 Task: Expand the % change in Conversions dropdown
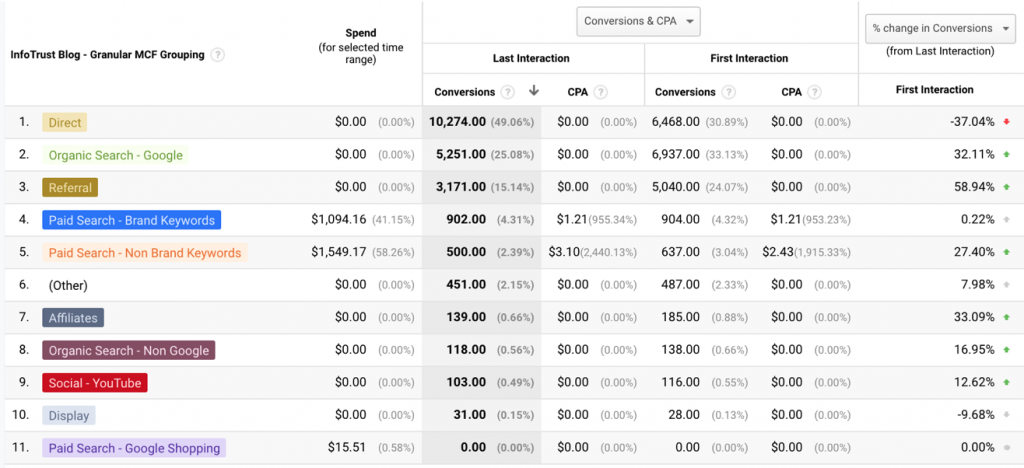point(938,28)
